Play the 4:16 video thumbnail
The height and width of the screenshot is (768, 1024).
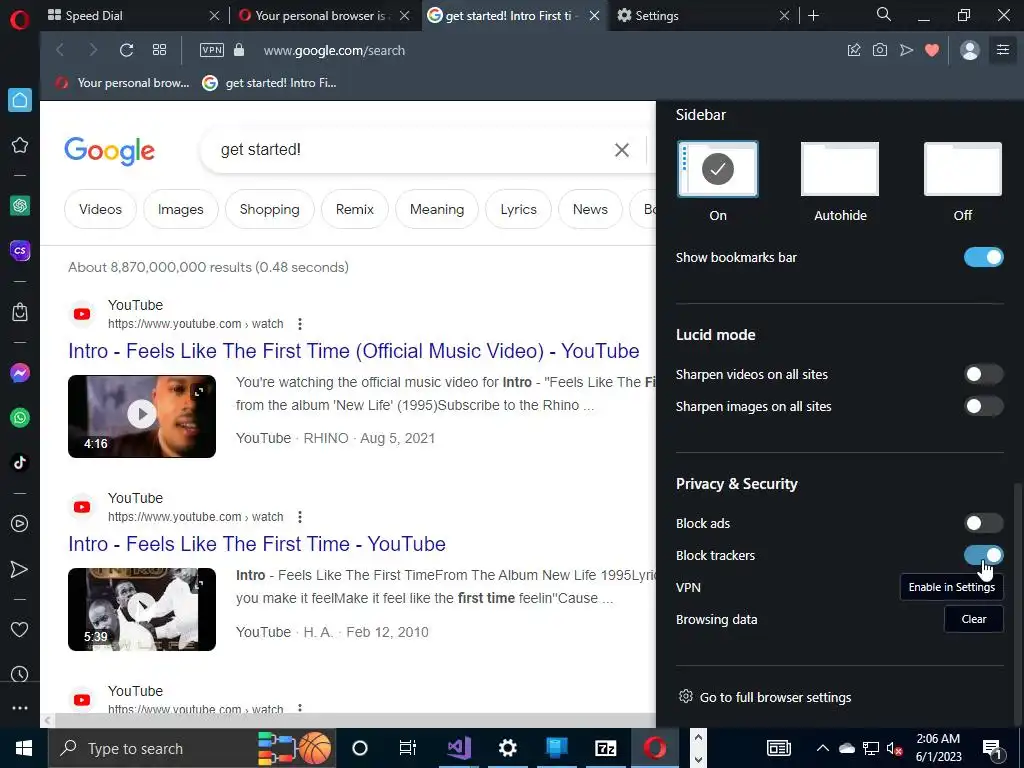pyautogui.click(x=142, y=416)
